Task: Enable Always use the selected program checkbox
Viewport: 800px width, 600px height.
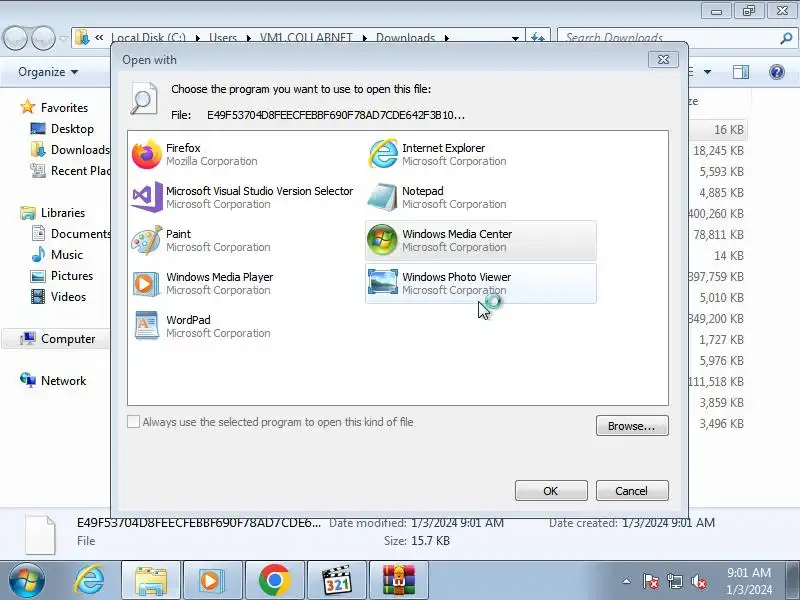Action: pos(133,421)
